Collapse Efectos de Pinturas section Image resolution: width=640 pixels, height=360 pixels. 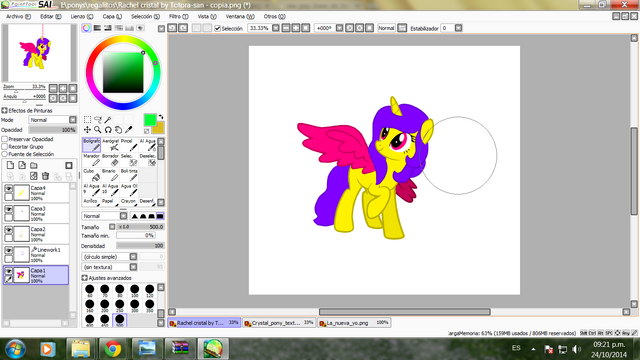pos(4,111)
